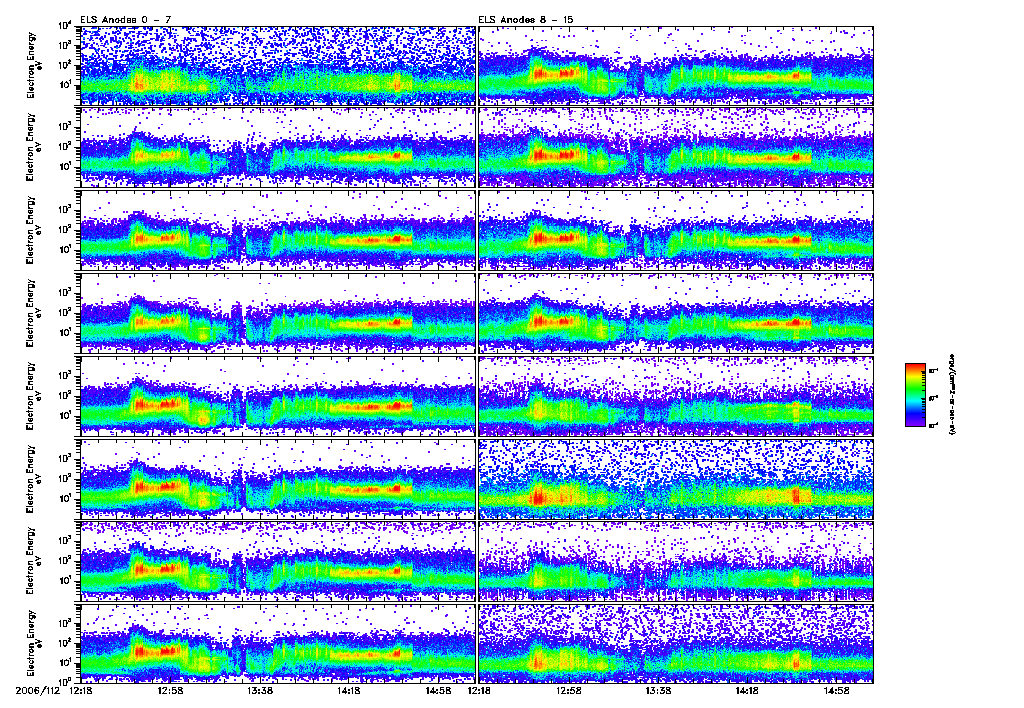Click the Electron Energy axis label of the top row
1024x708 pixels.
tap(33, 65)
